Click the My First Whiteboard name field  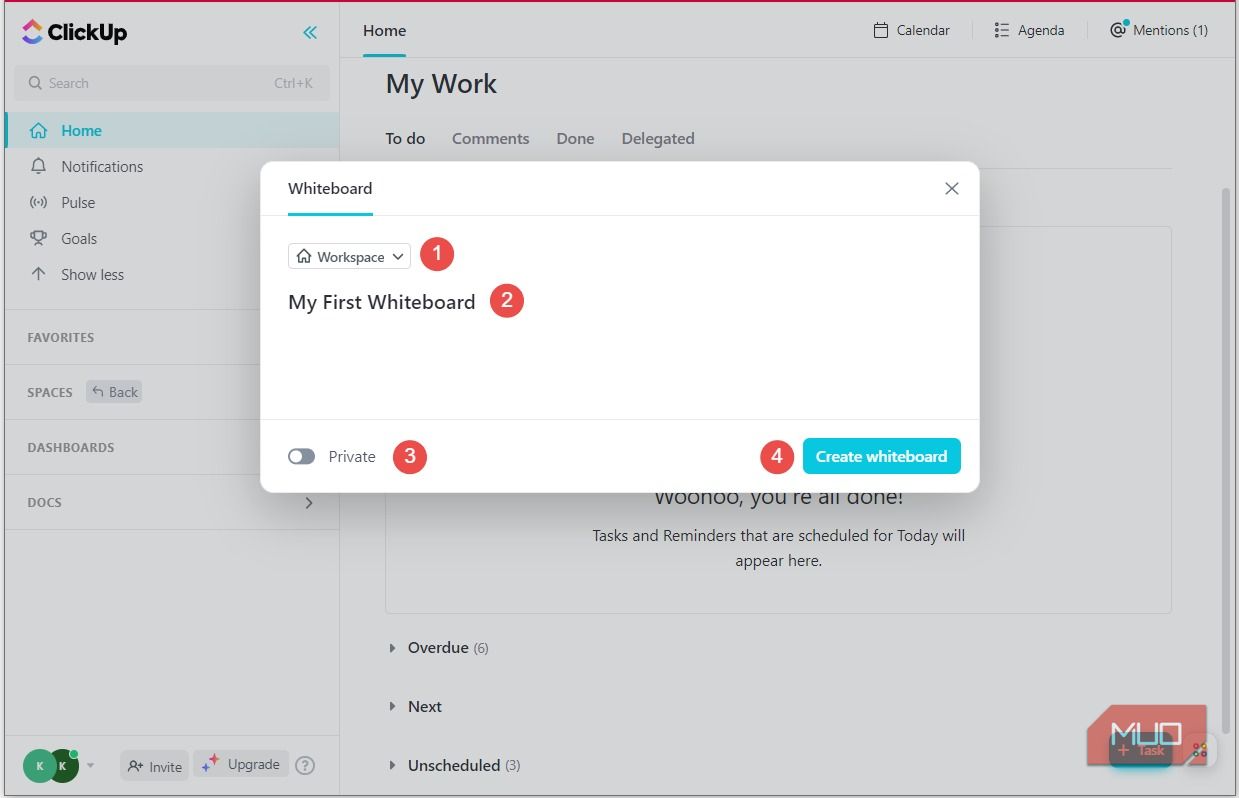pos(381,302)
